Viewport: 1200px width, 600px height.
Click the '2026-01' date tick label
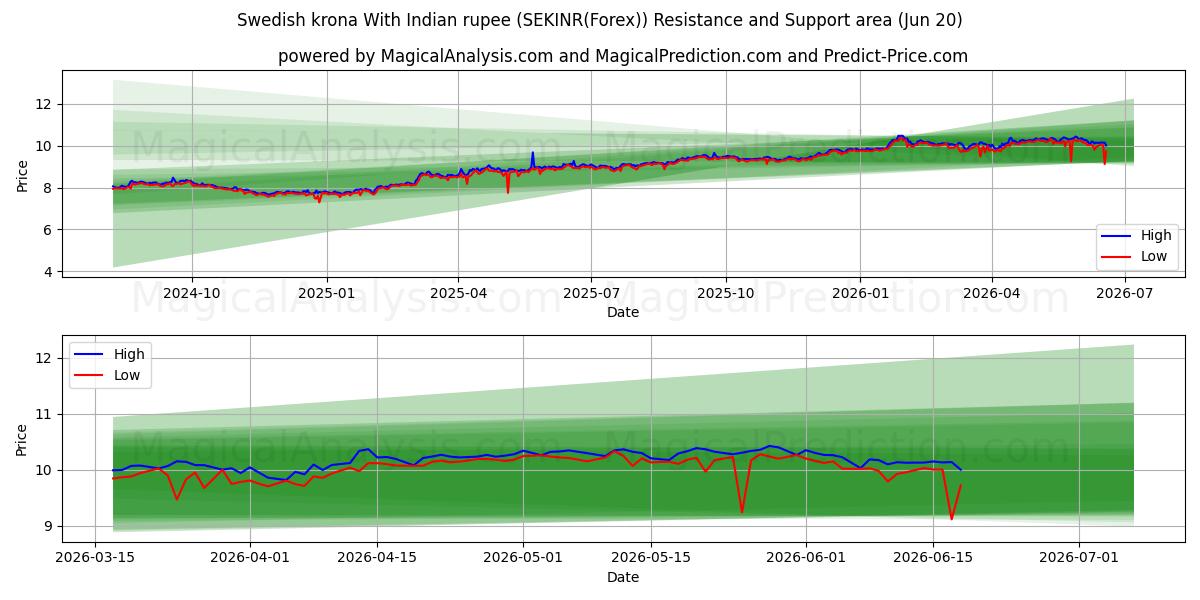click(861, 294)
